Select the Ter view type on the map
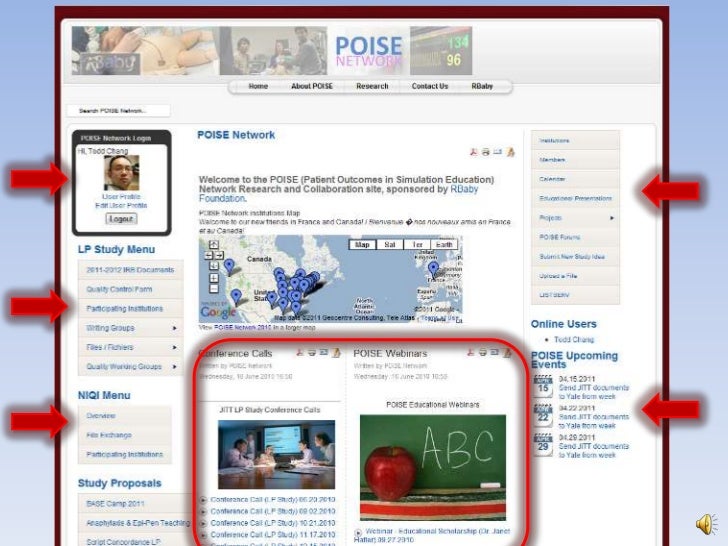The width and height of the screenshot is (728, 546). pyautogui.click(x=417, y=245)
